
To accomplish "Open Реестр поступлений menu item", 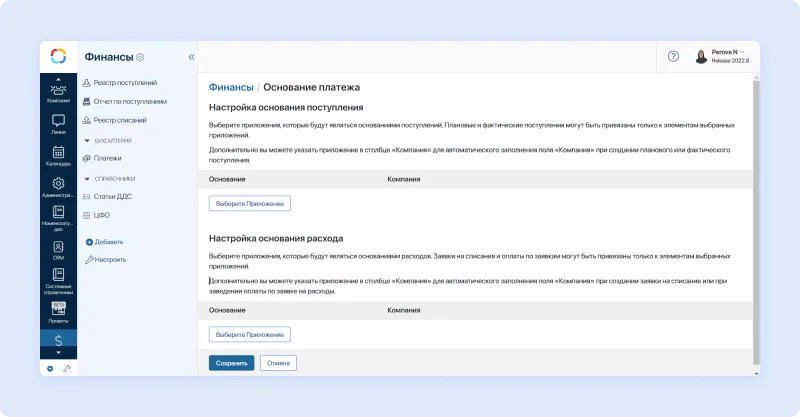I will (x=126, y=83).
